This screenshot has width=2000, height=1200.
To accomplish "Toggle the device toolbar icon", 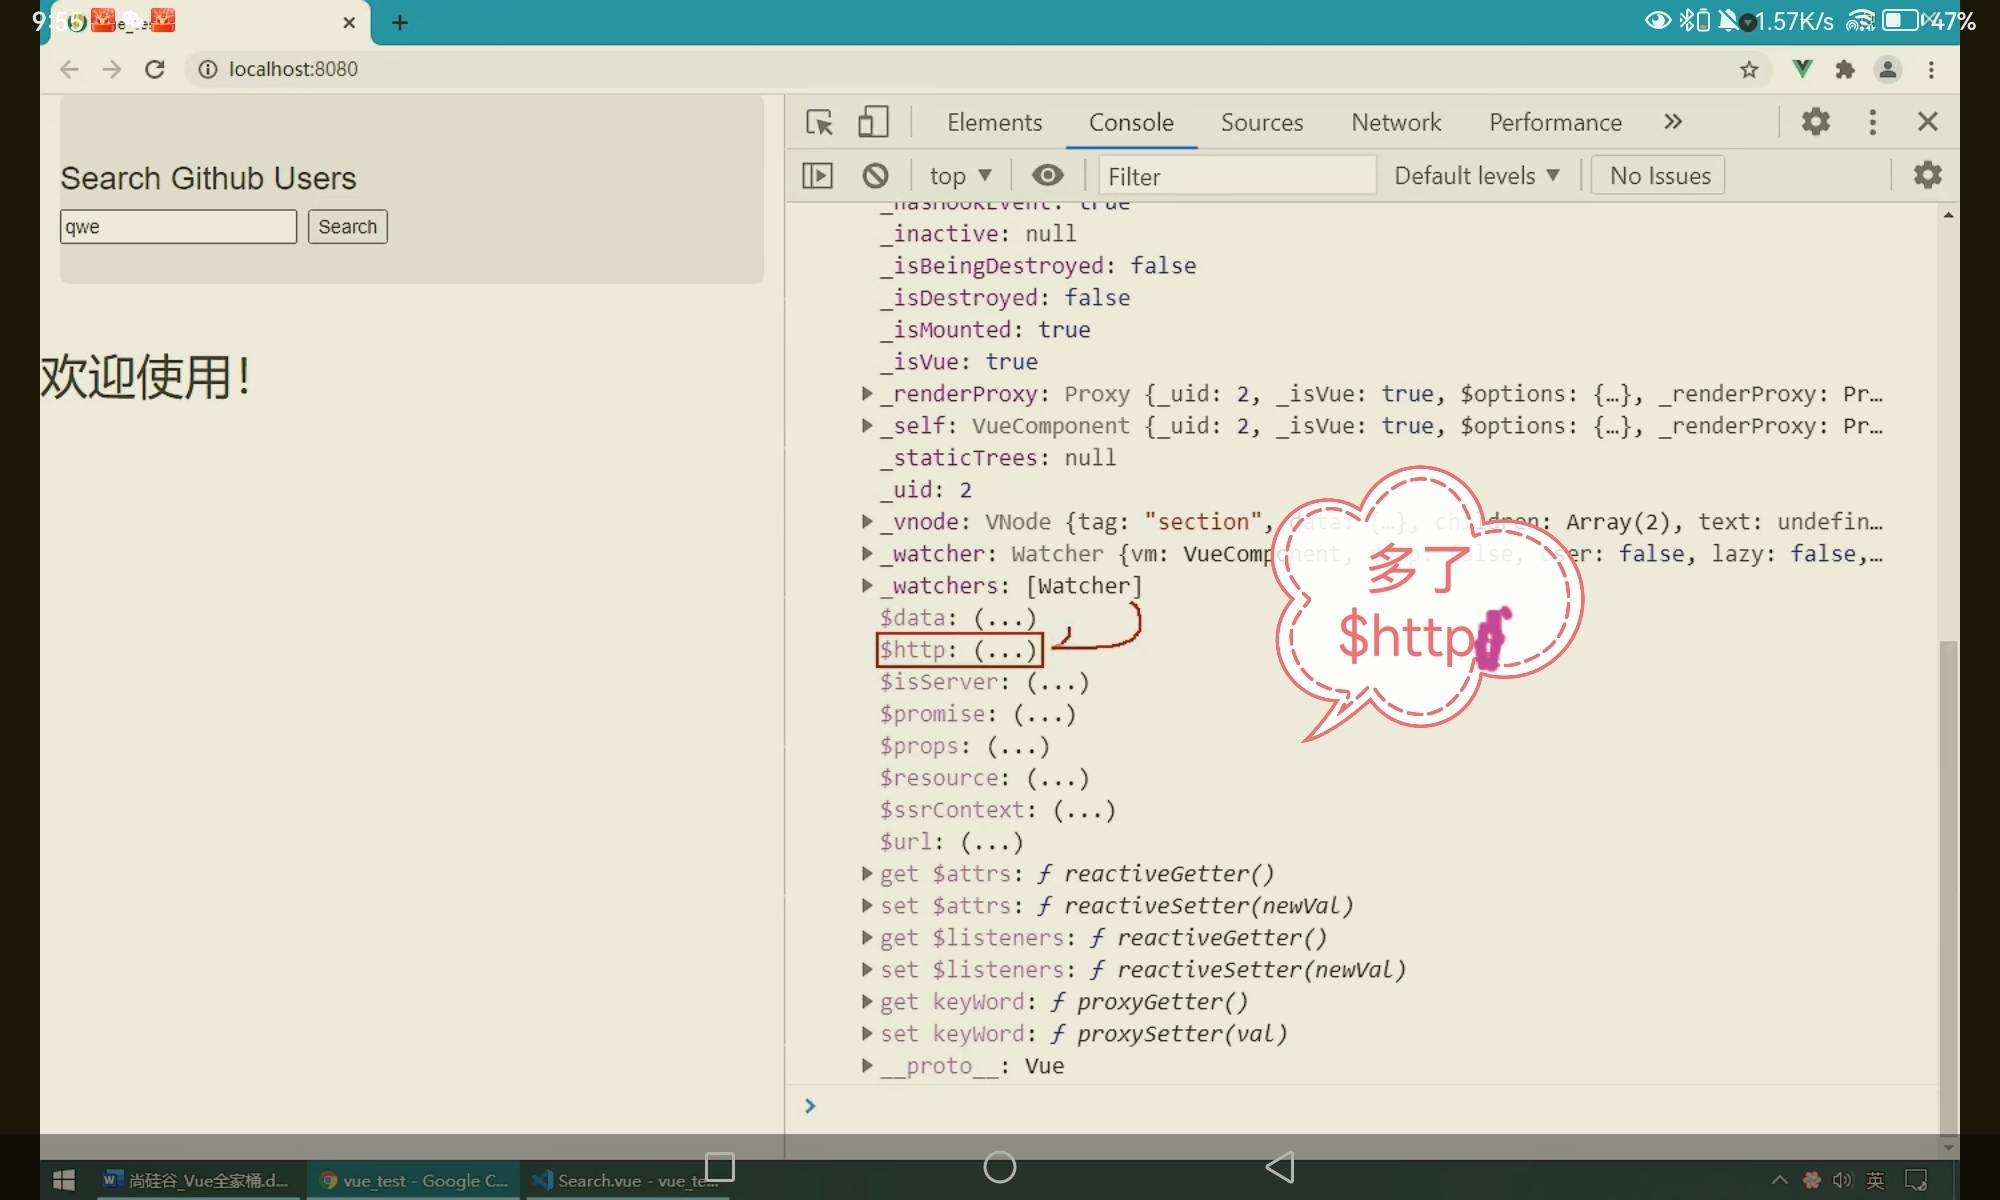I will 873,122.
